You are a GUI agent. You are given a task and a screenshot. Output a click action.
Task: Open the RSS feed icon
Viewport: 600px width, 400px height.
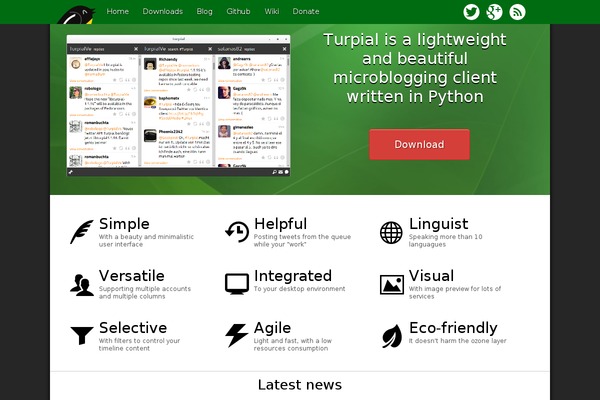coord(517,12)
